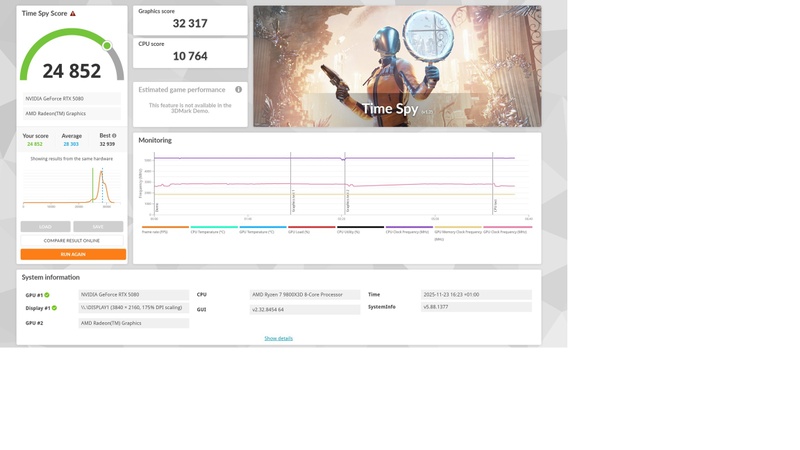Toggle the GPU Temperature legend swatch
Viewport: 800px width, 450px height.
263,227
